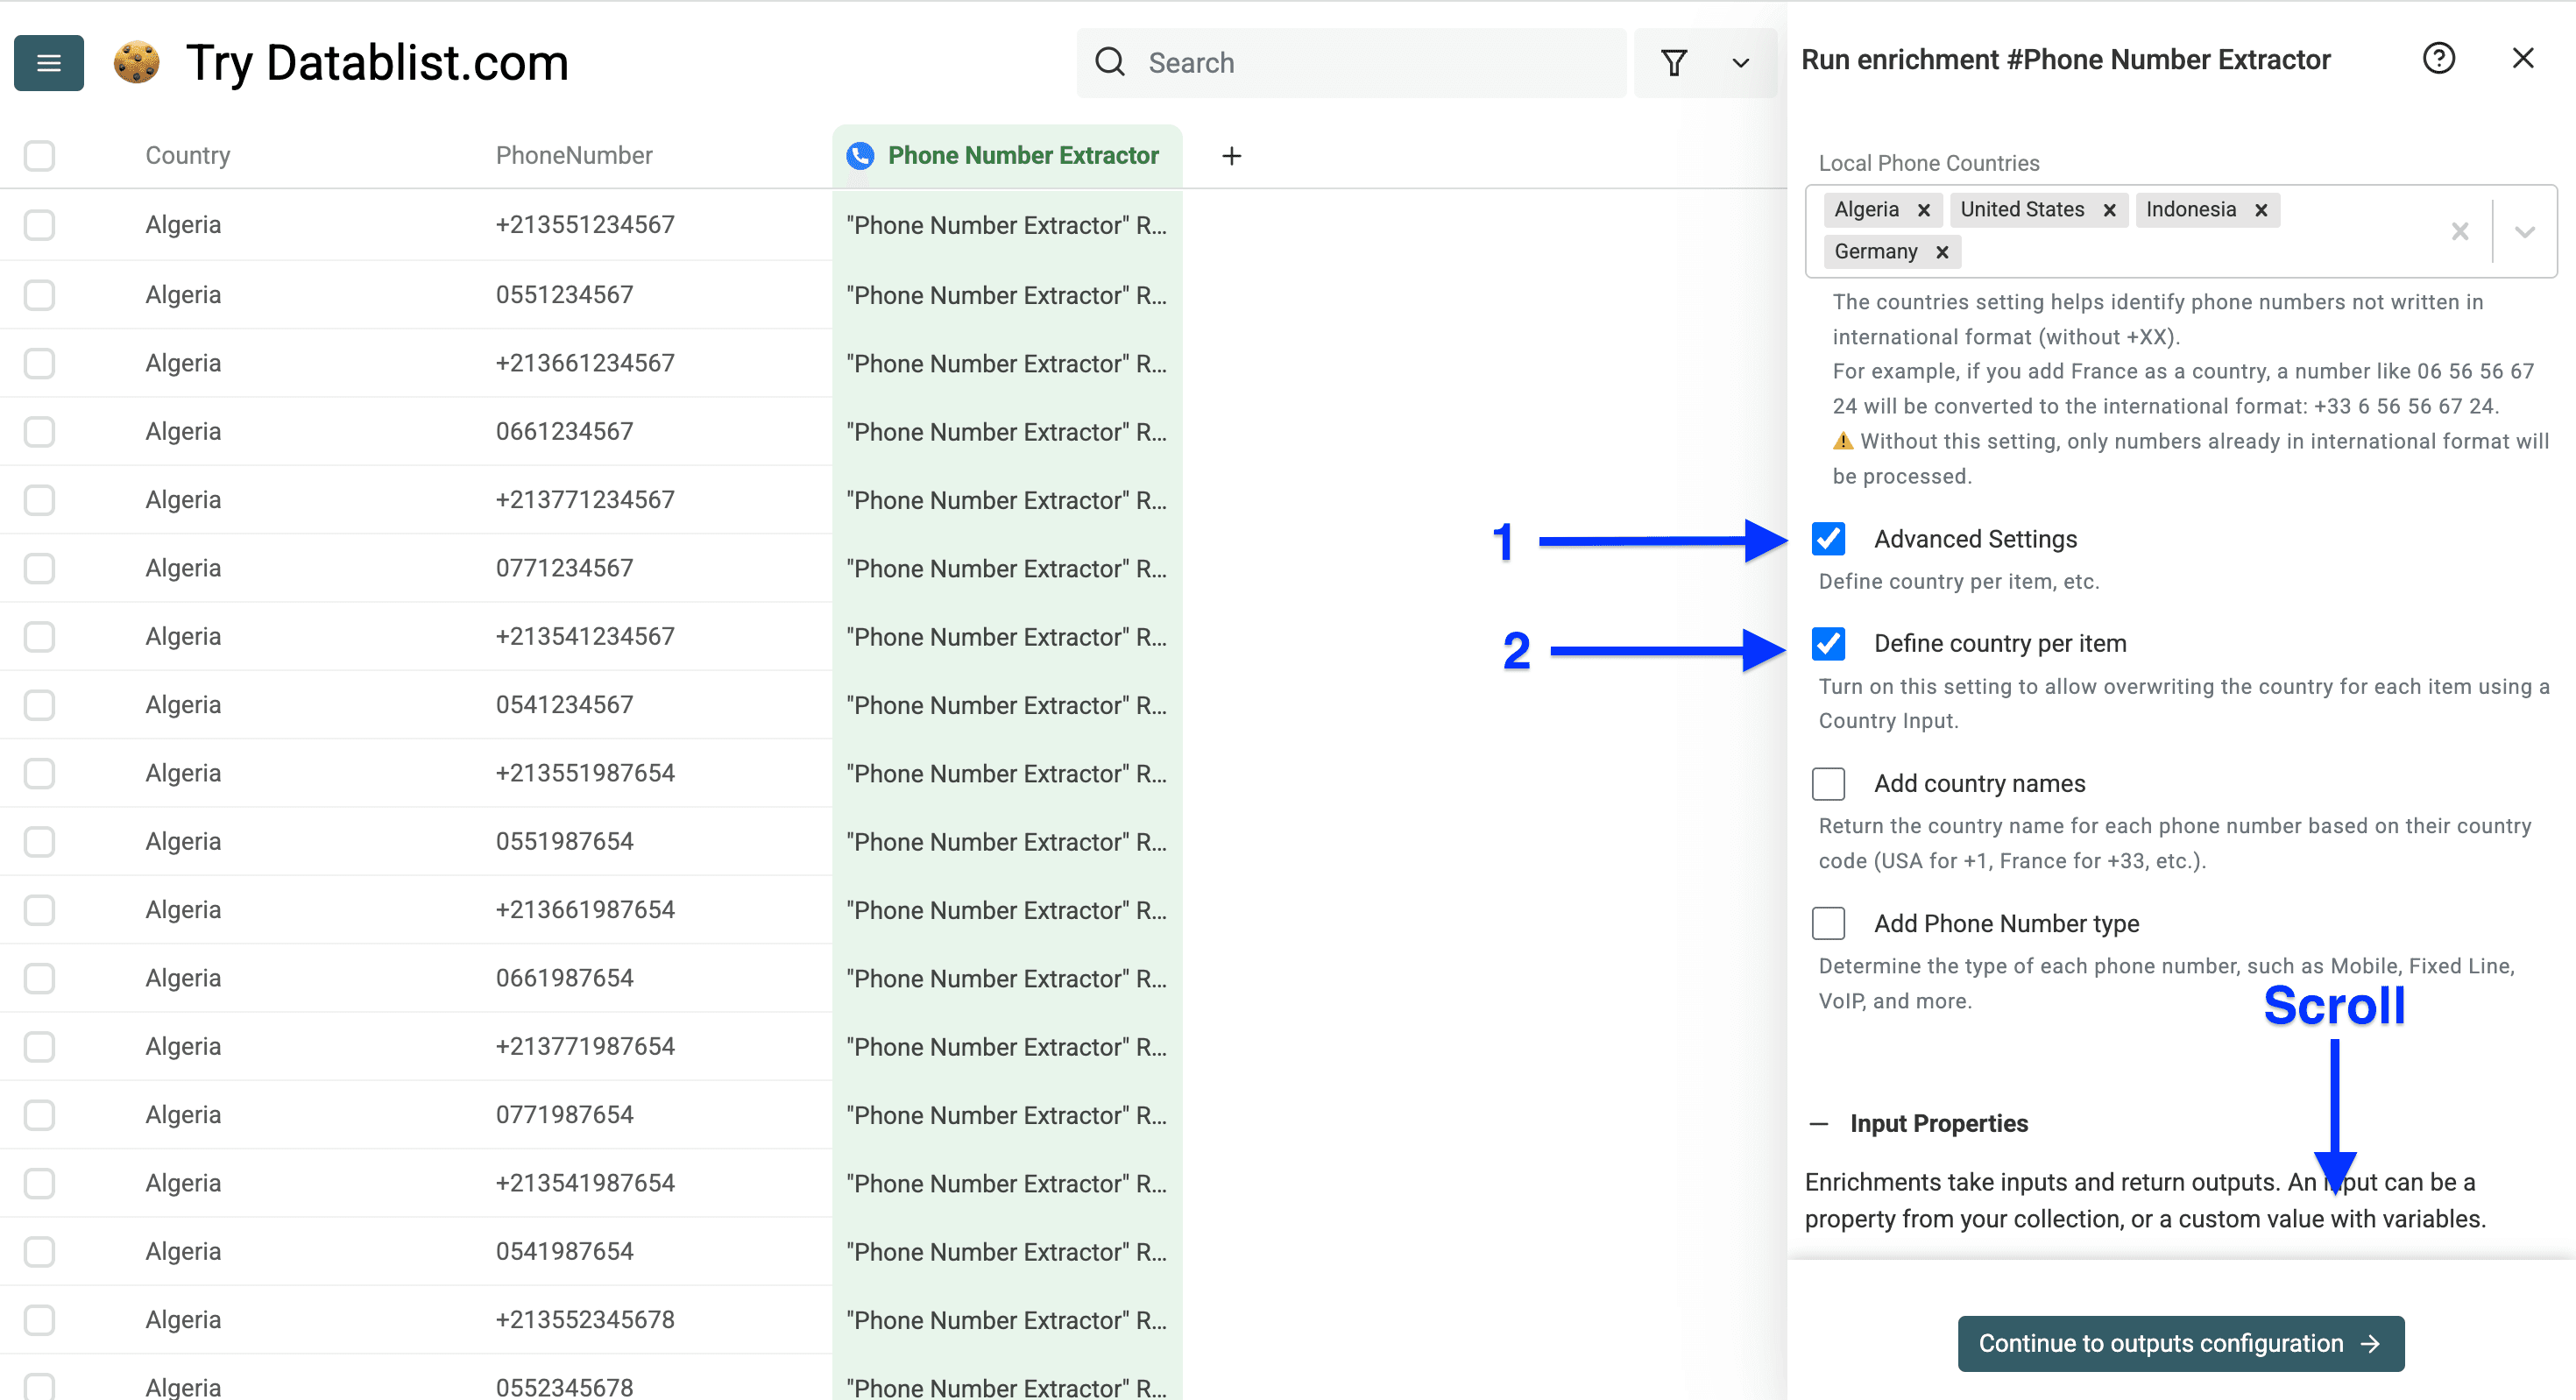Viewport: 2576px width, 1400px height.
Task: Select the Phone Number Extractor column header
Action: coord(1023,155)
